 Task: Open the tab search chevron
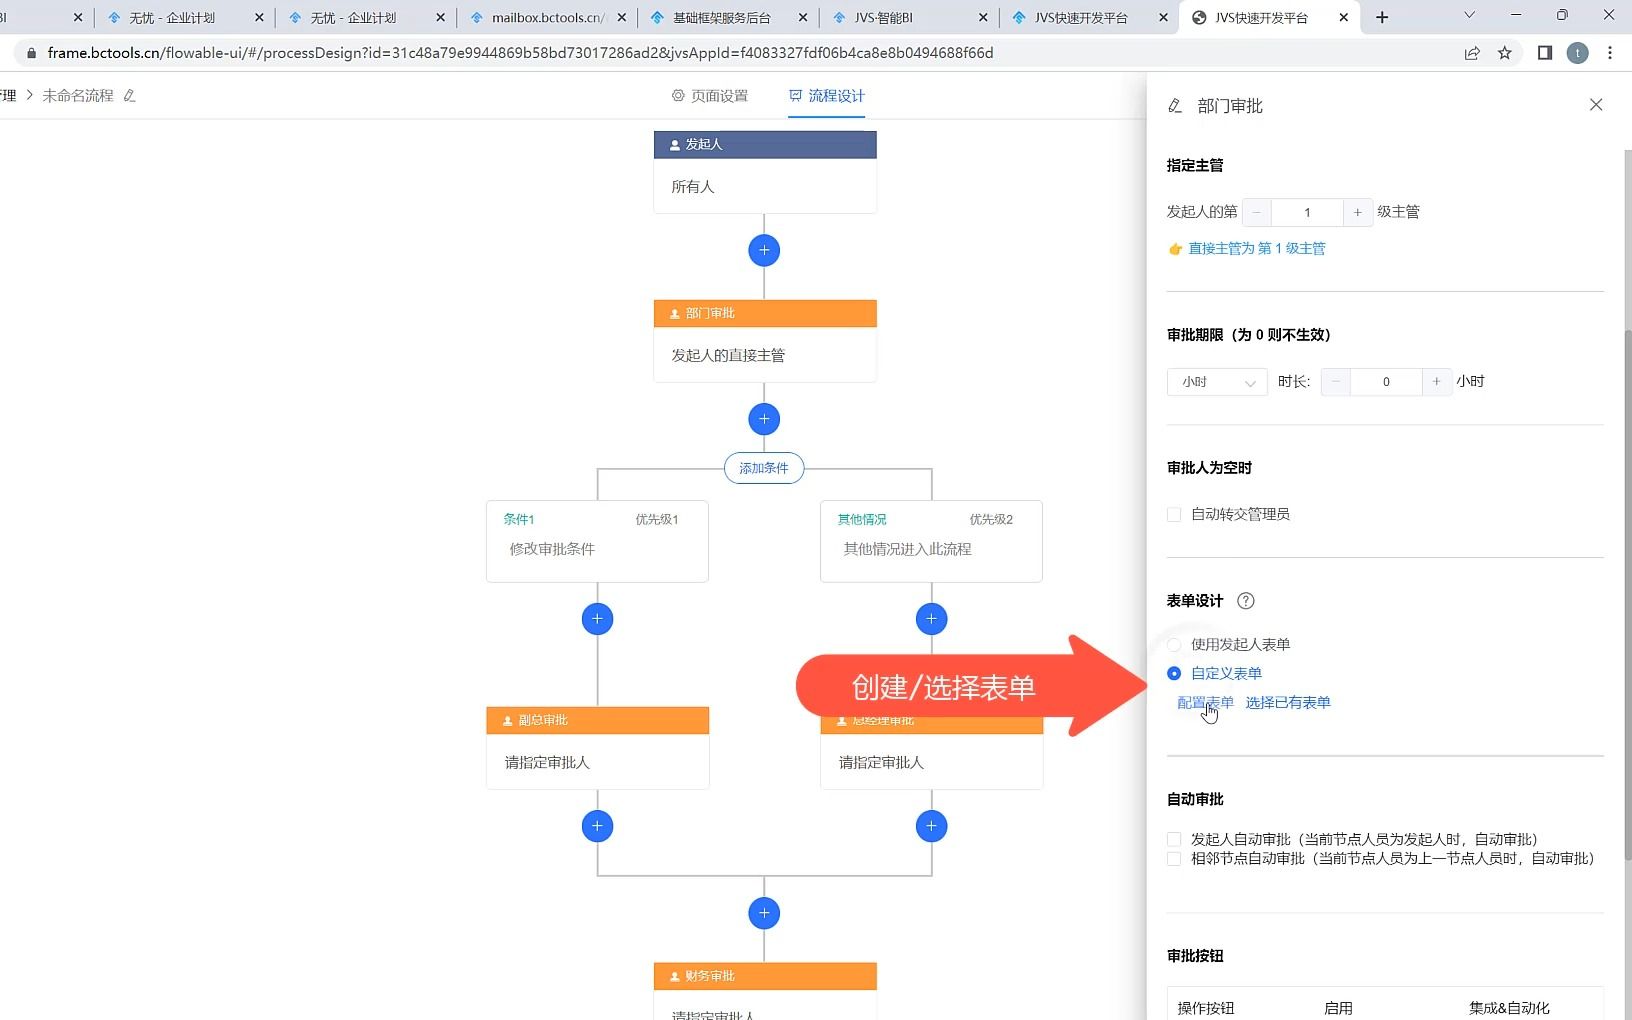1469,15
